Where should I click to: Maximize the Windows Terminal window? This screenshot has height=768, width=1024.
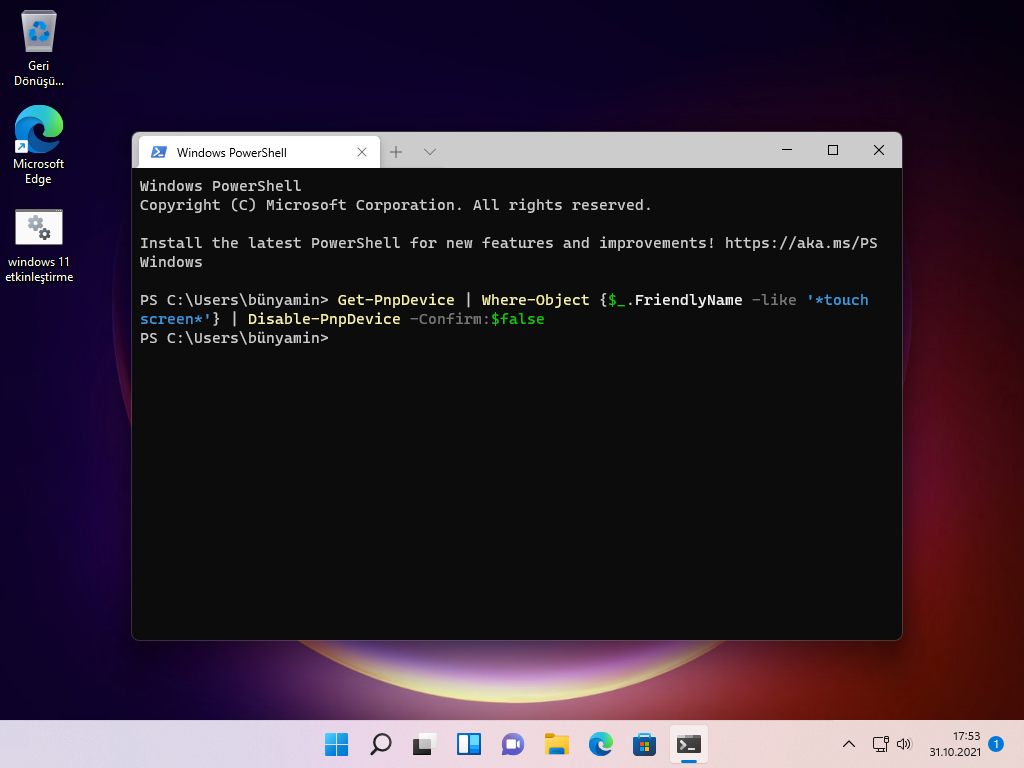[x=833, y=150]
